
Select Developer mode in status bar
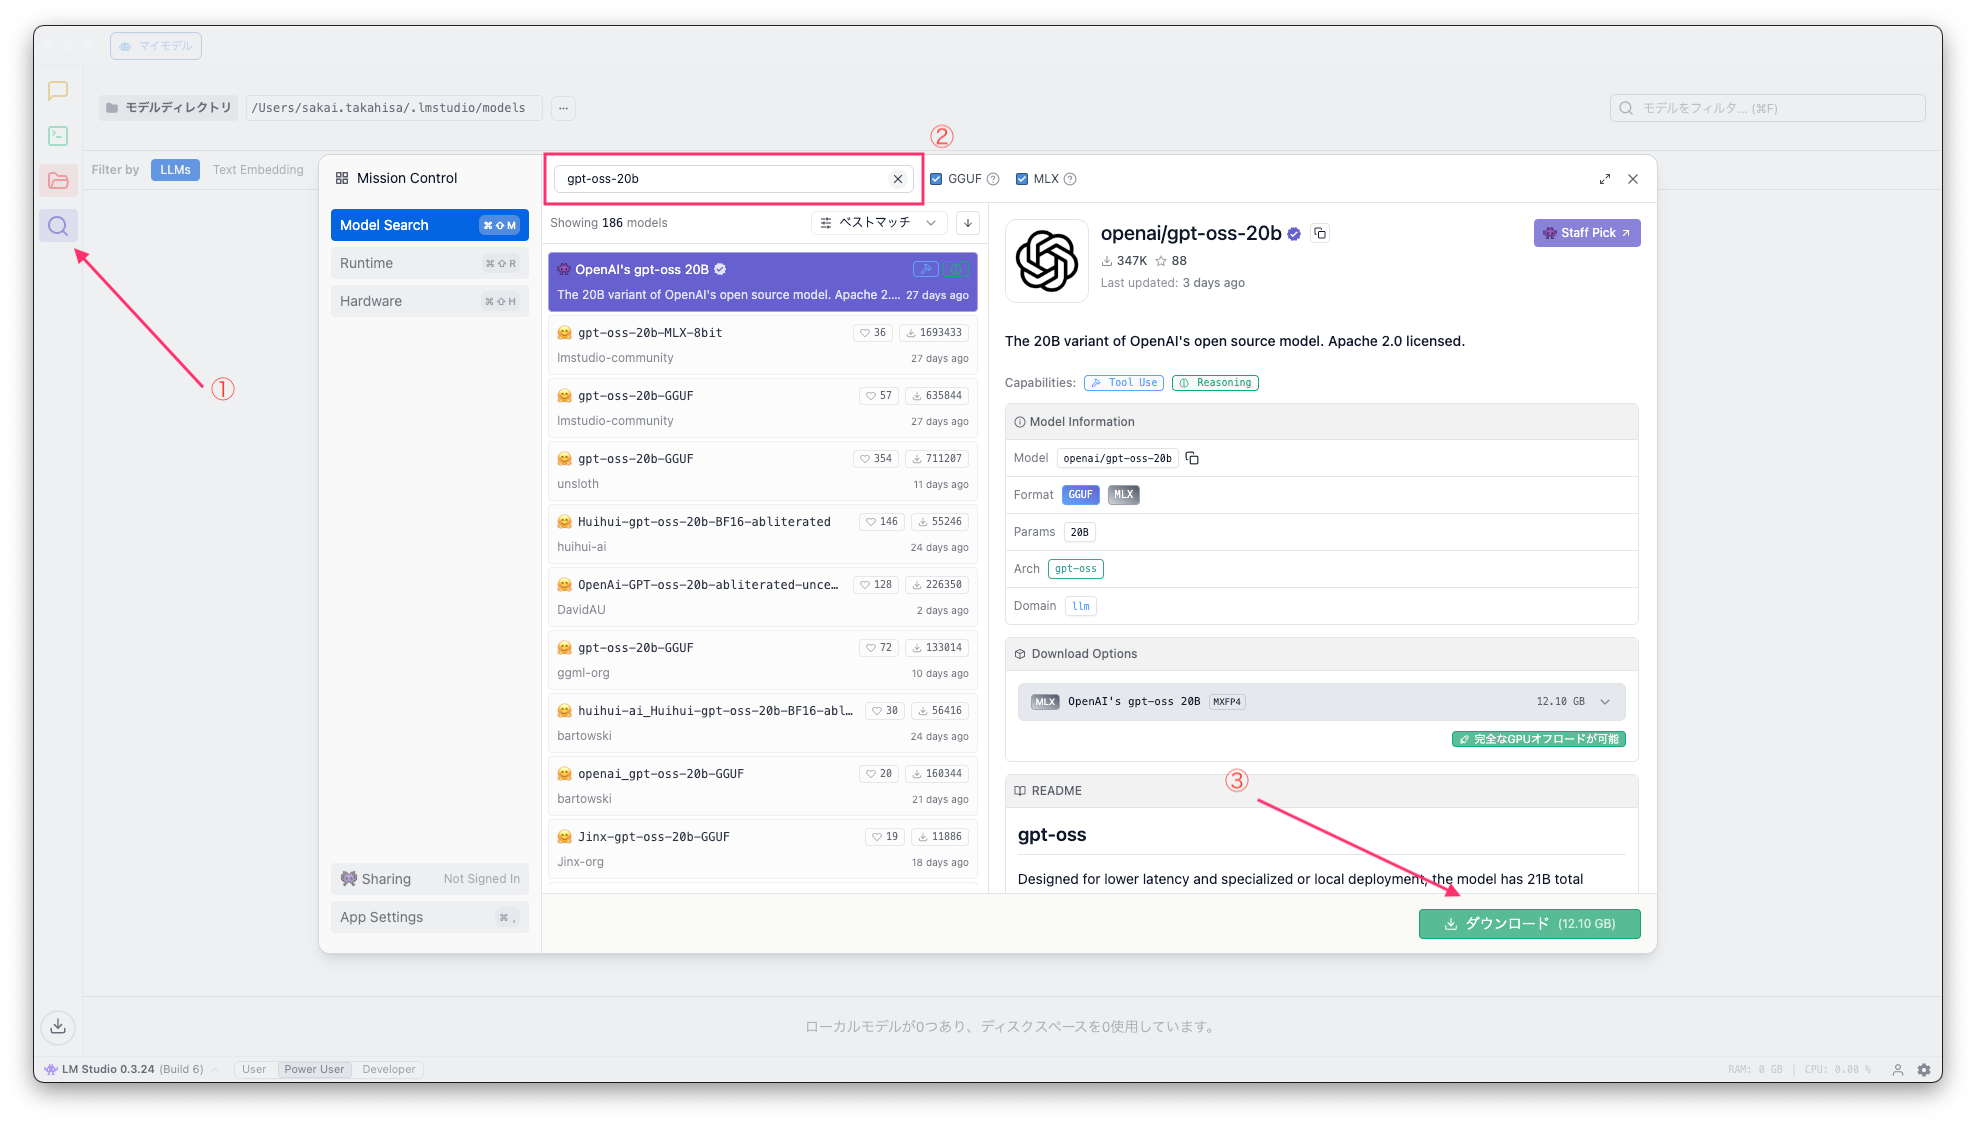389,1069
